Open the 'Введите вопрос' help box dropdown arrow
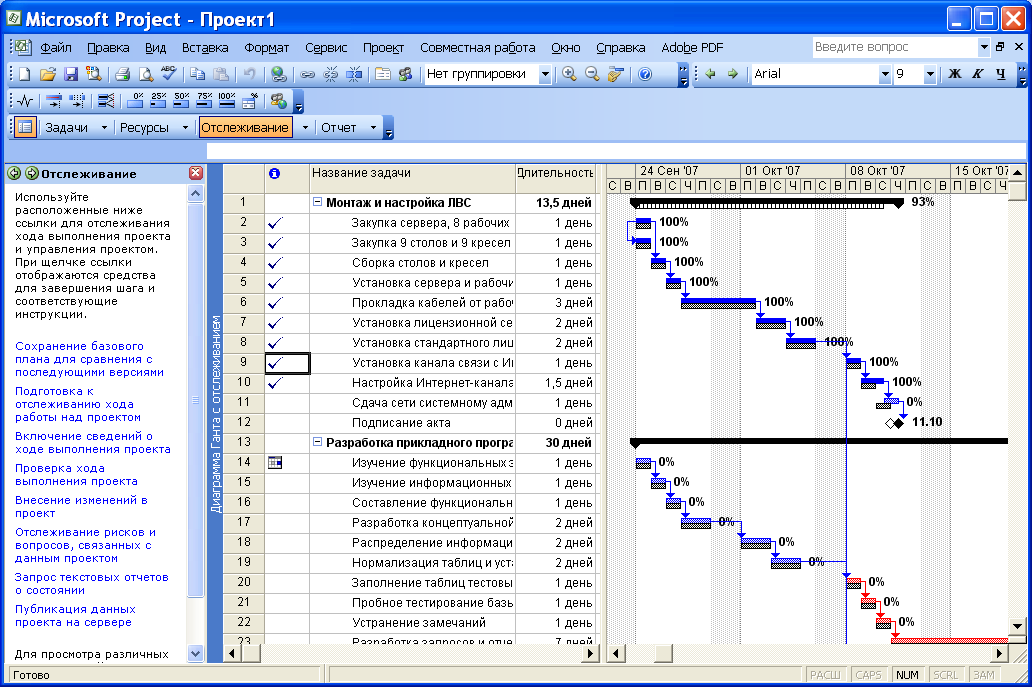Screen dimensions: 1032x687 pos(984,47)
